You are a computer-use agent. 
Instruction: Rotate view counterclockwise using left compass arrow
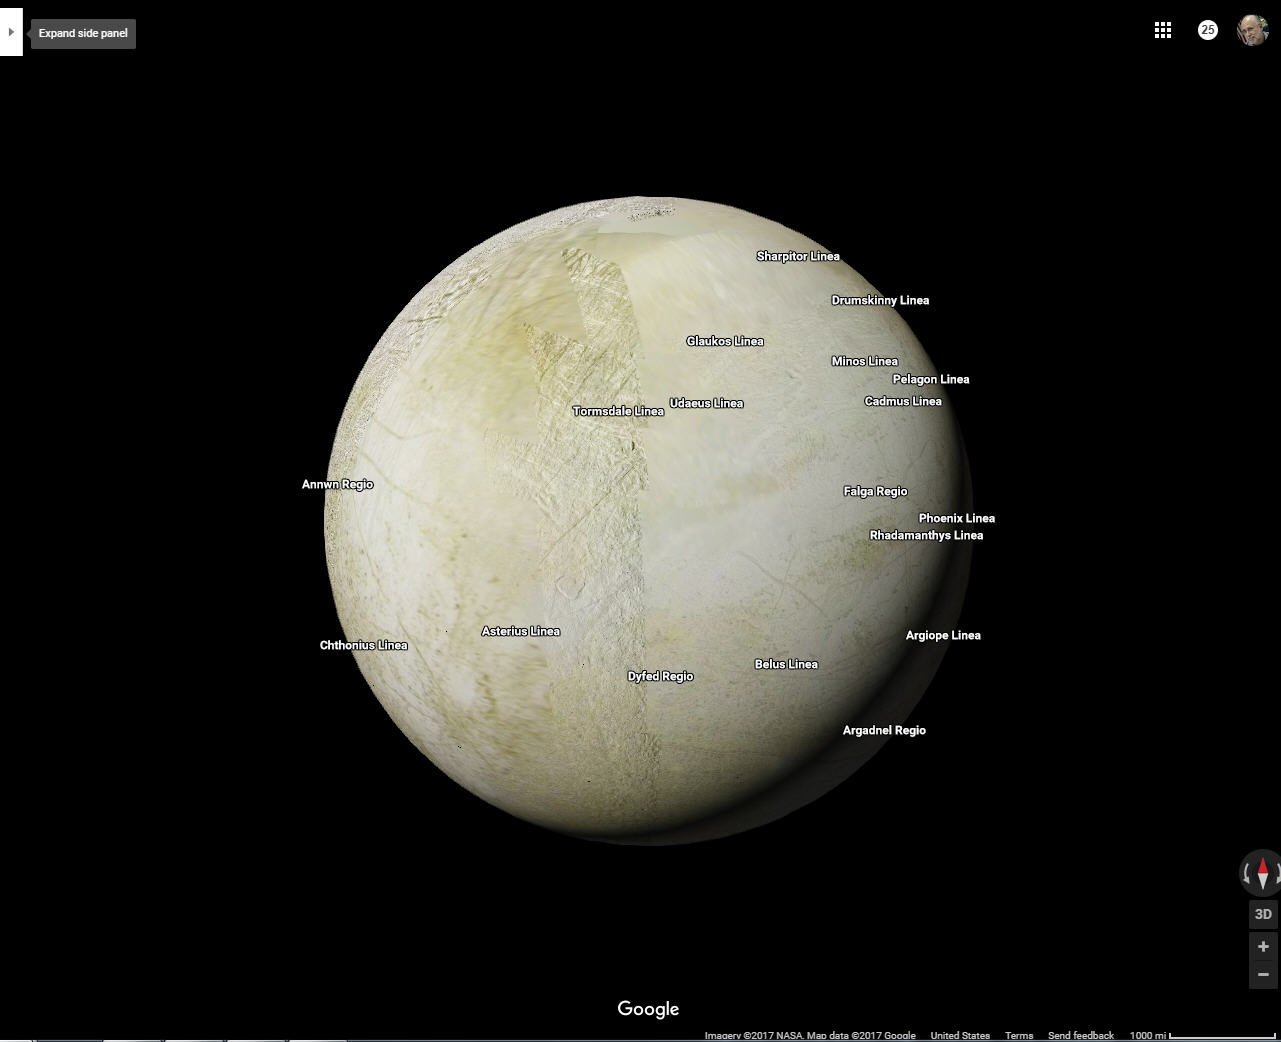(1246, 874)
